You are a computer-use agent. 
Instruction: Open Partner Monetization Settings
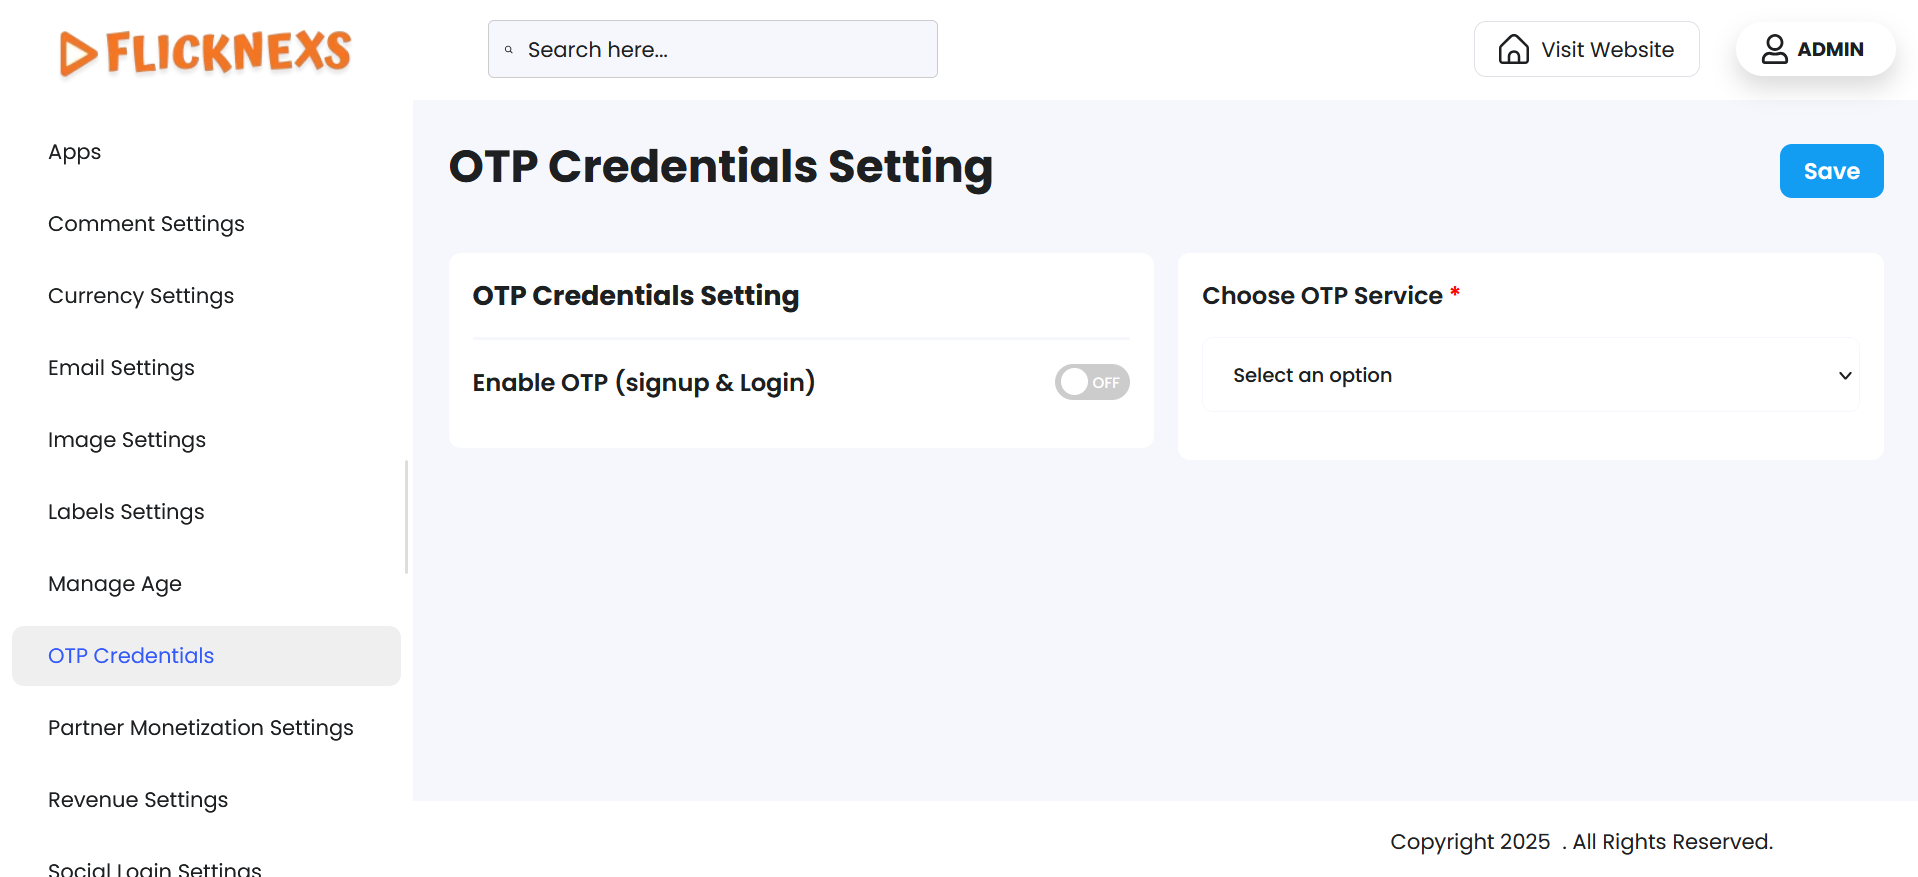click(x=201, y=728)
